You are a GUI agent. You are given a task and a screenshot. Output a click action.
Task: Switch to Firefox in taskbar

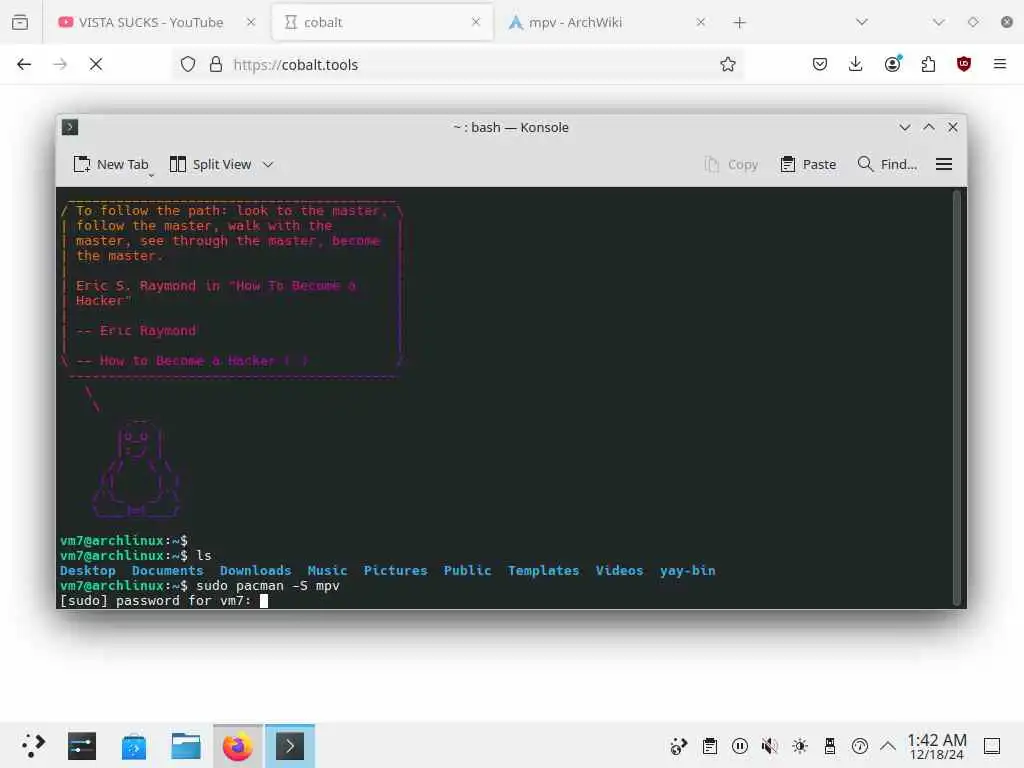click(238, 746)
